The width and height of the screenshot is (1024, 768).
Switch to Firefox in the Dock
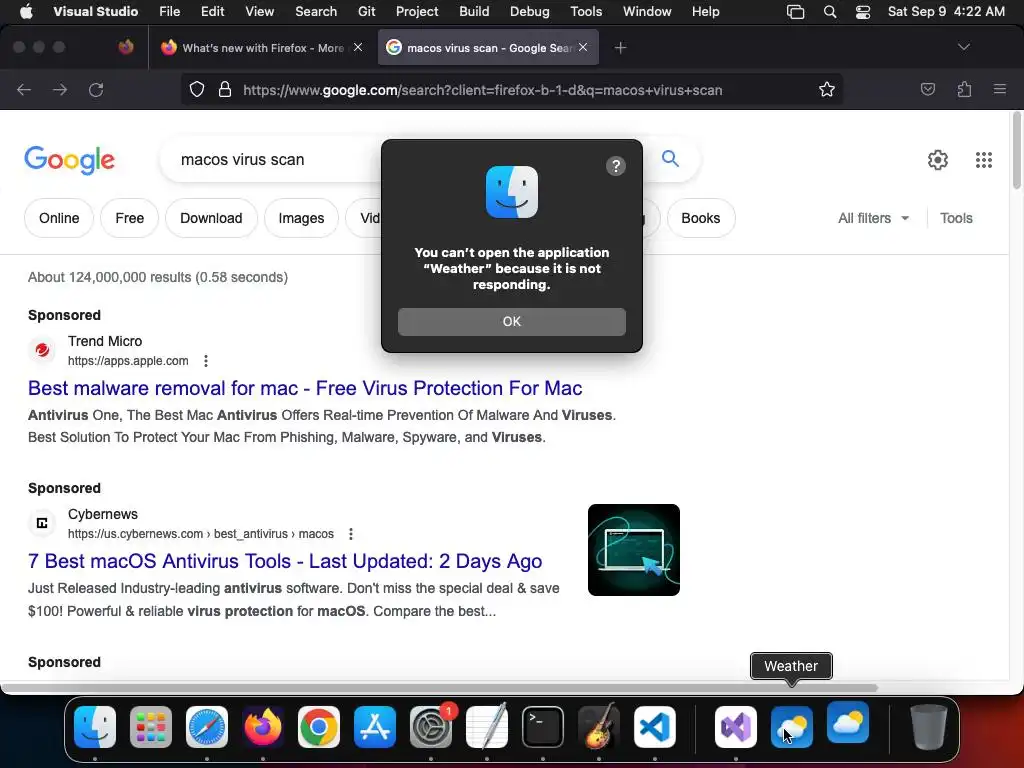(263, 726)
